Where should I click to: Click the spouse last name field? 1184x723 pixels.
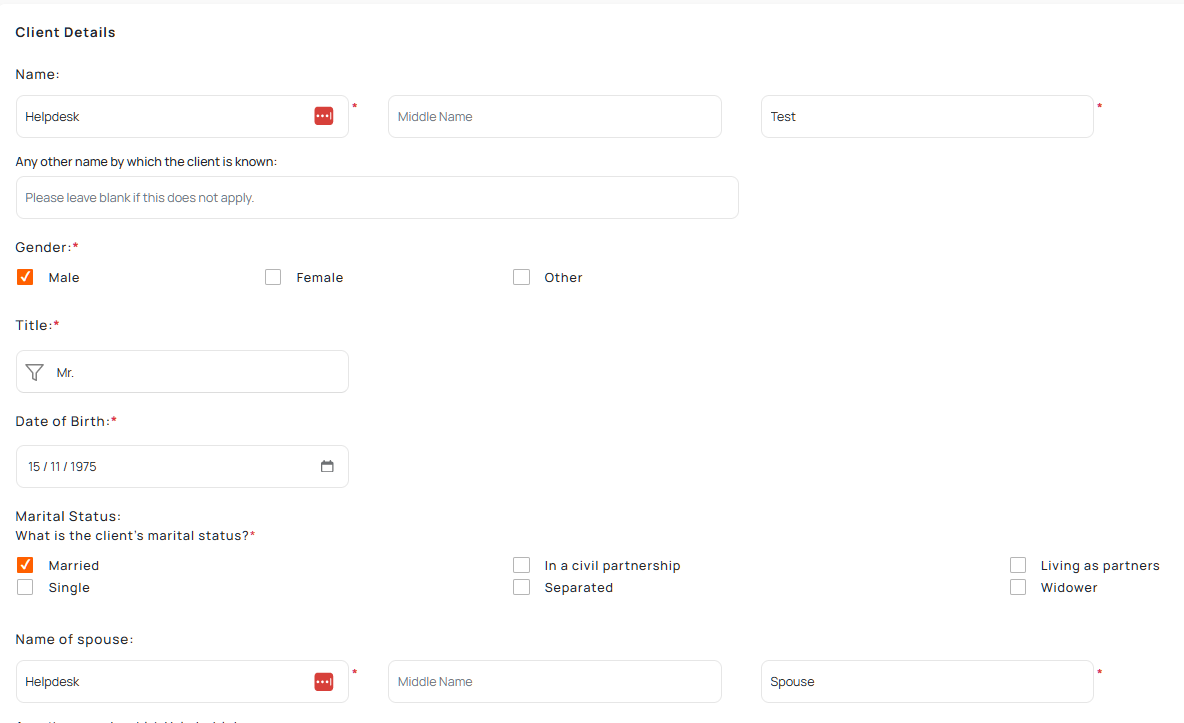pos(926,681)
